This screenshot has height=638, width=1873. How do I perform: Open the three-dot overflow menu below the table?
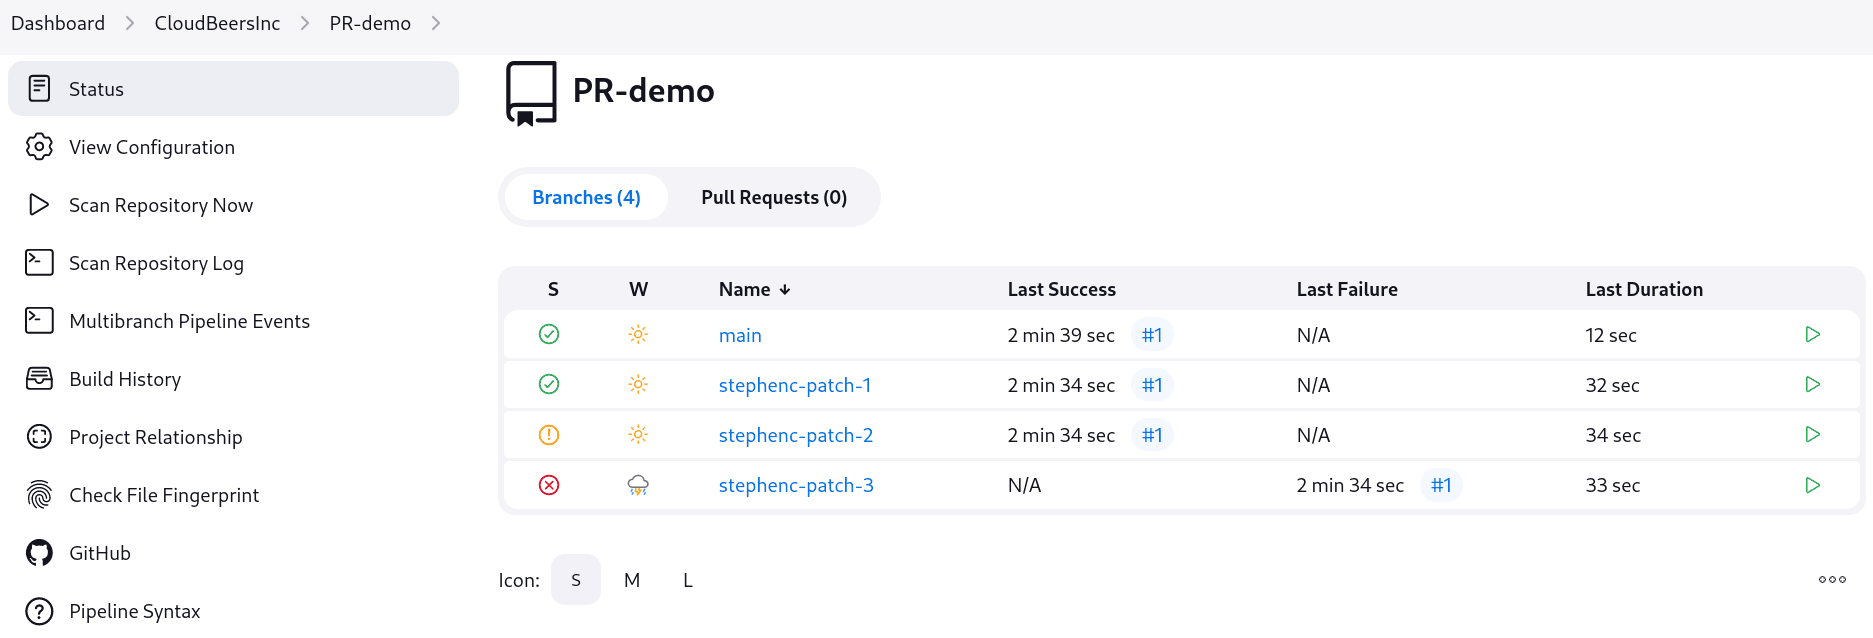coord(1832,580)
